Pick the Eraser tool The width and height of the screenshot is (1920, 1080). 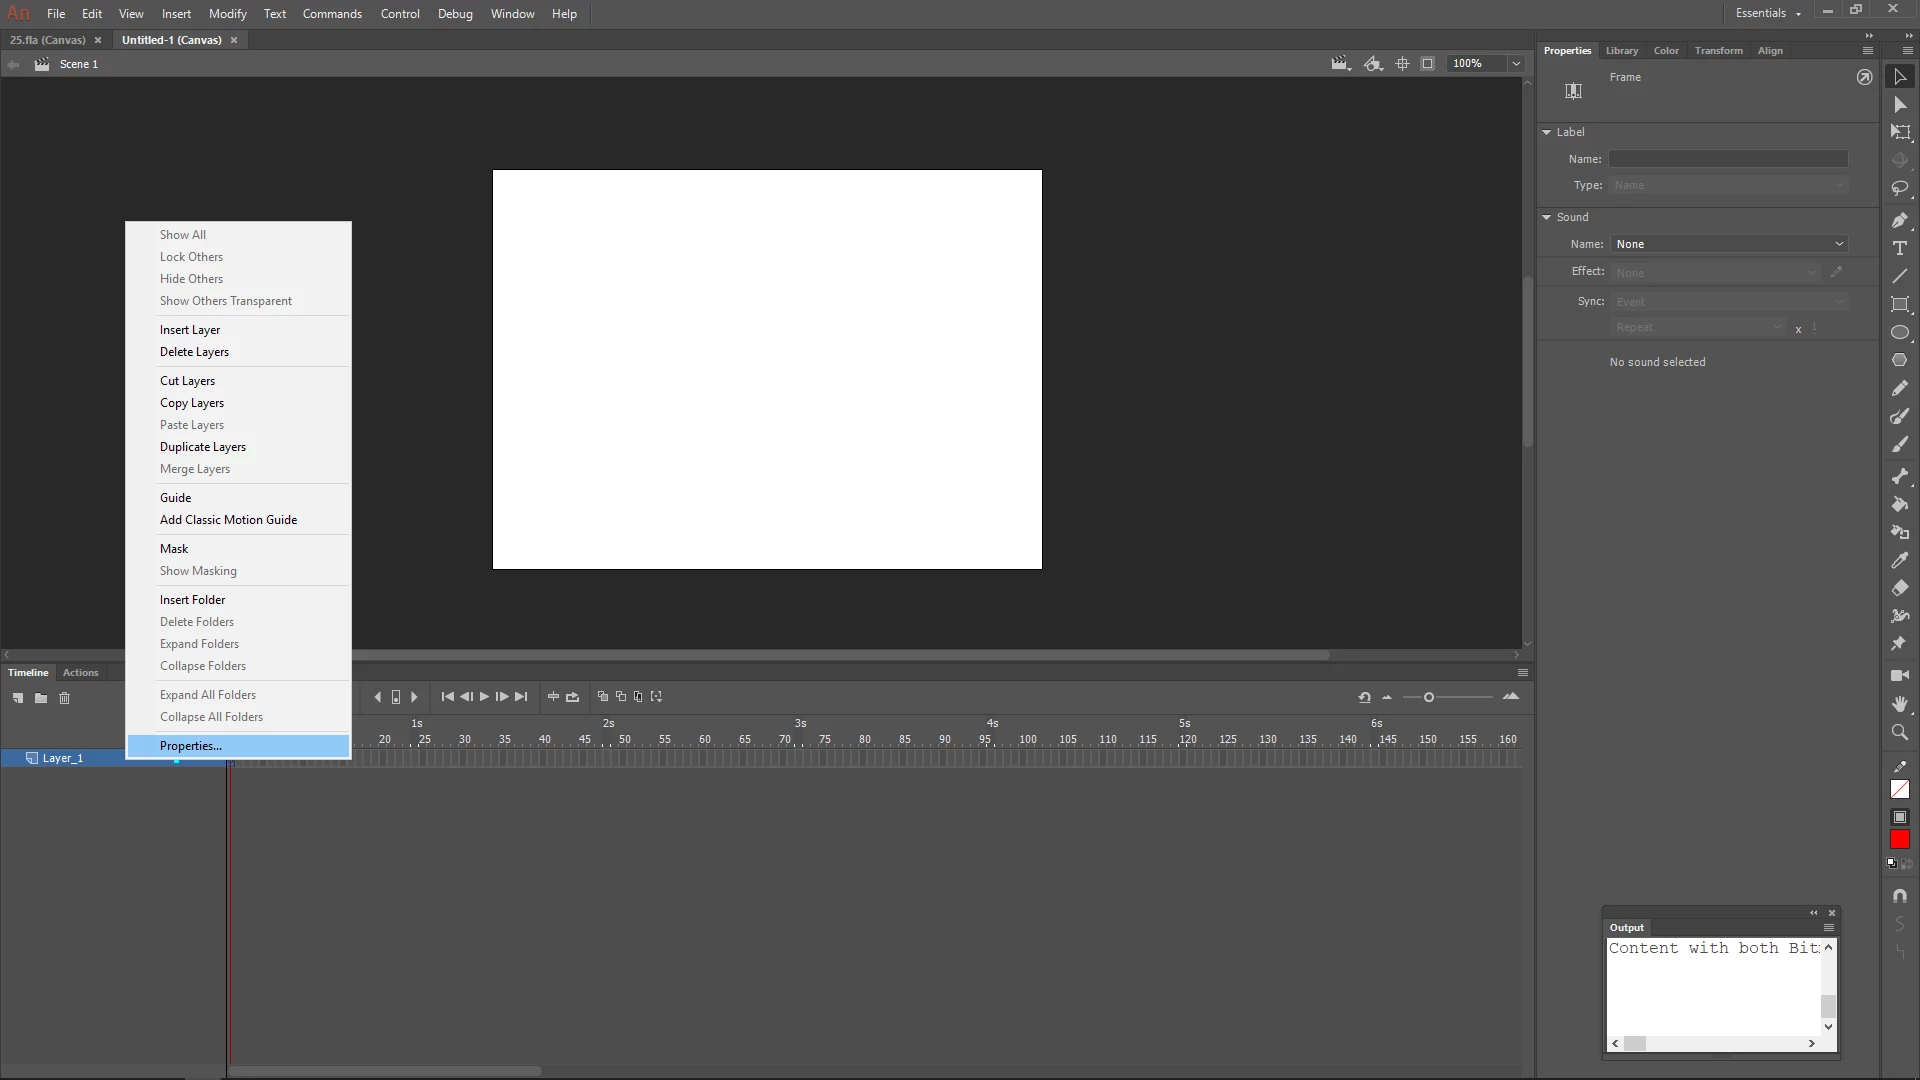coord(1900,588)
